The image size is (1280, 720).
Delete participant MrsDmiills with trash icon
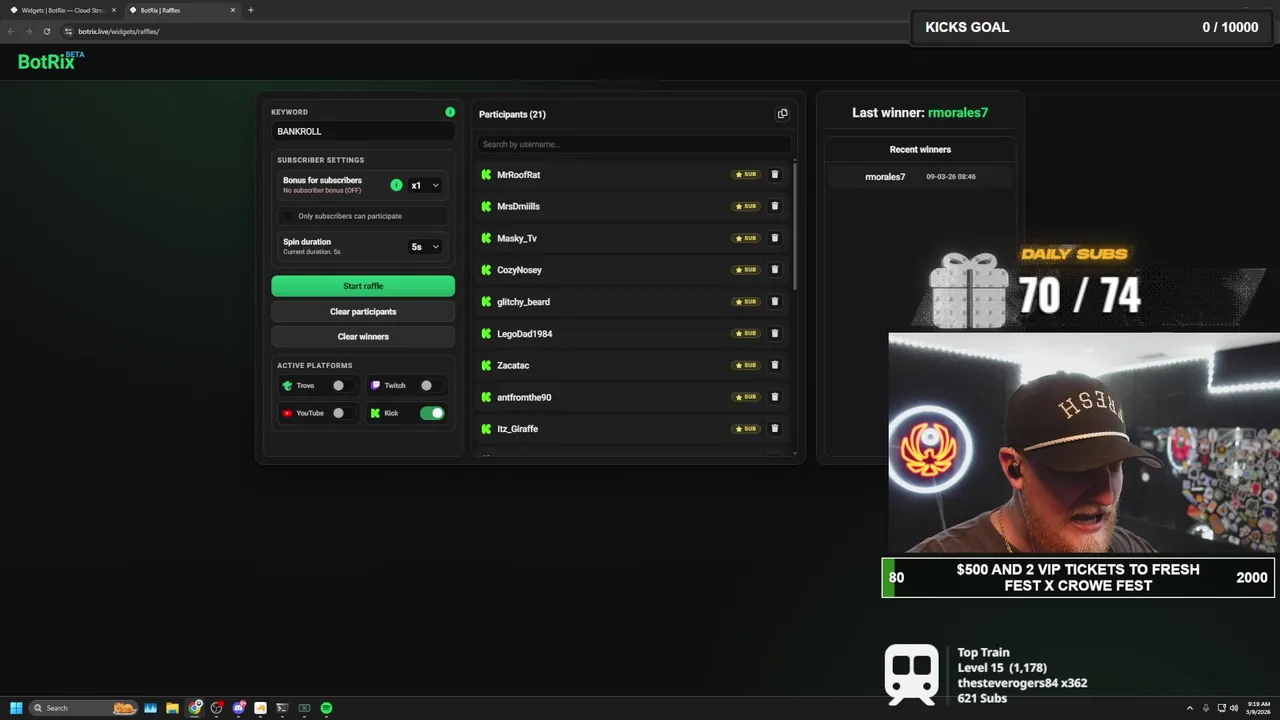tap(774, 206)
